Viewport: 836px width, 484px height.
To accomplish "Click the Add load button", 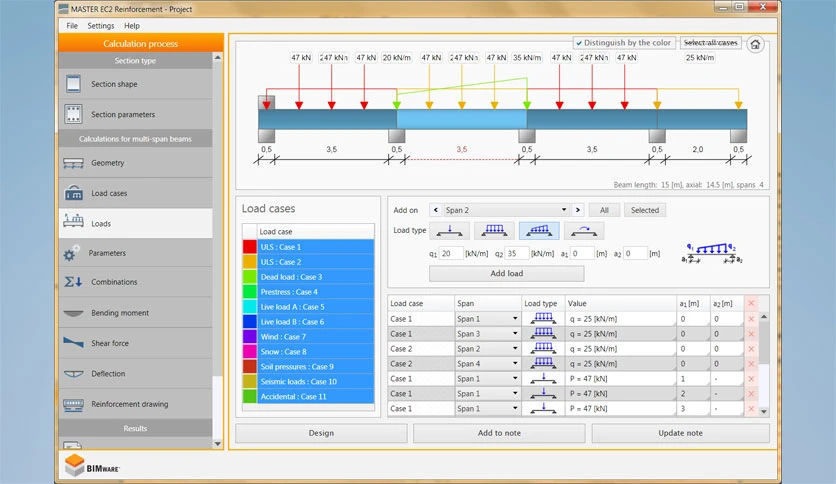I will click(x=507, y=273).
